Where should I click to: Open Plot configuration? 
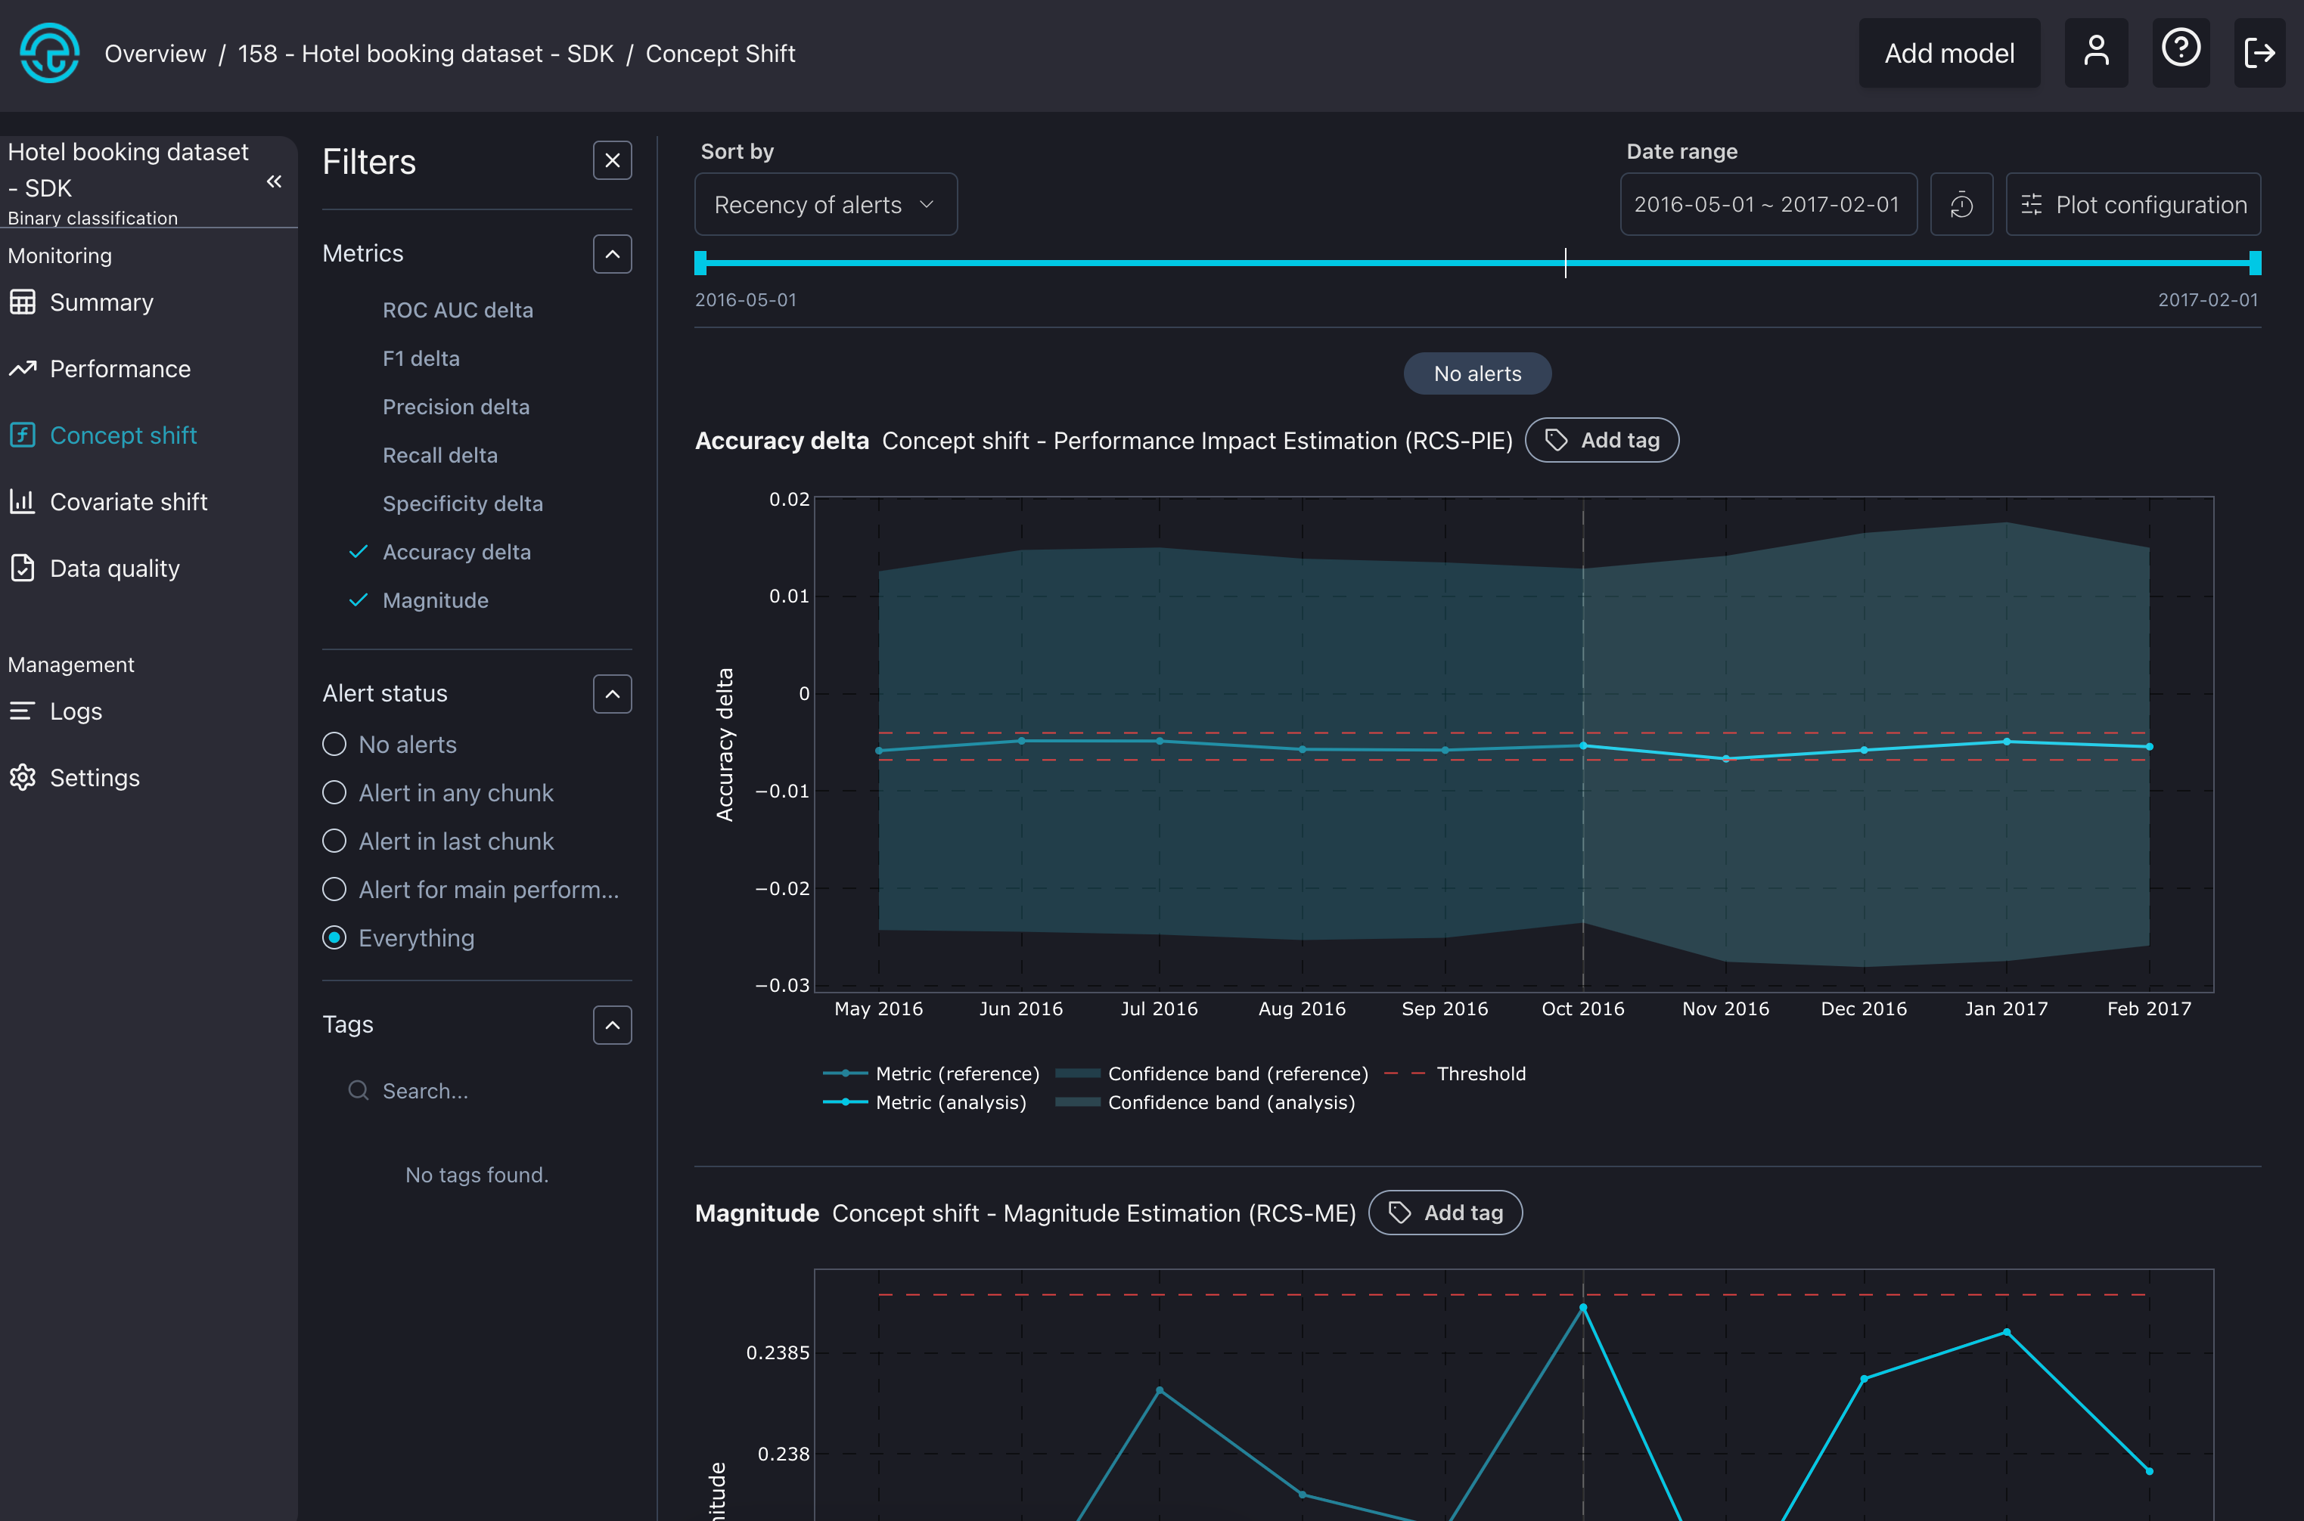2133,205
